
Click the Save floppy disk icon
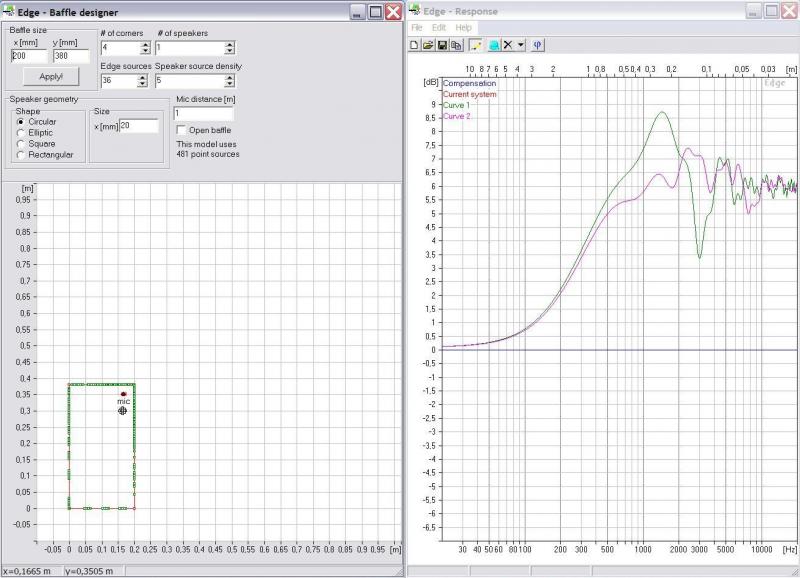[441, 45]
